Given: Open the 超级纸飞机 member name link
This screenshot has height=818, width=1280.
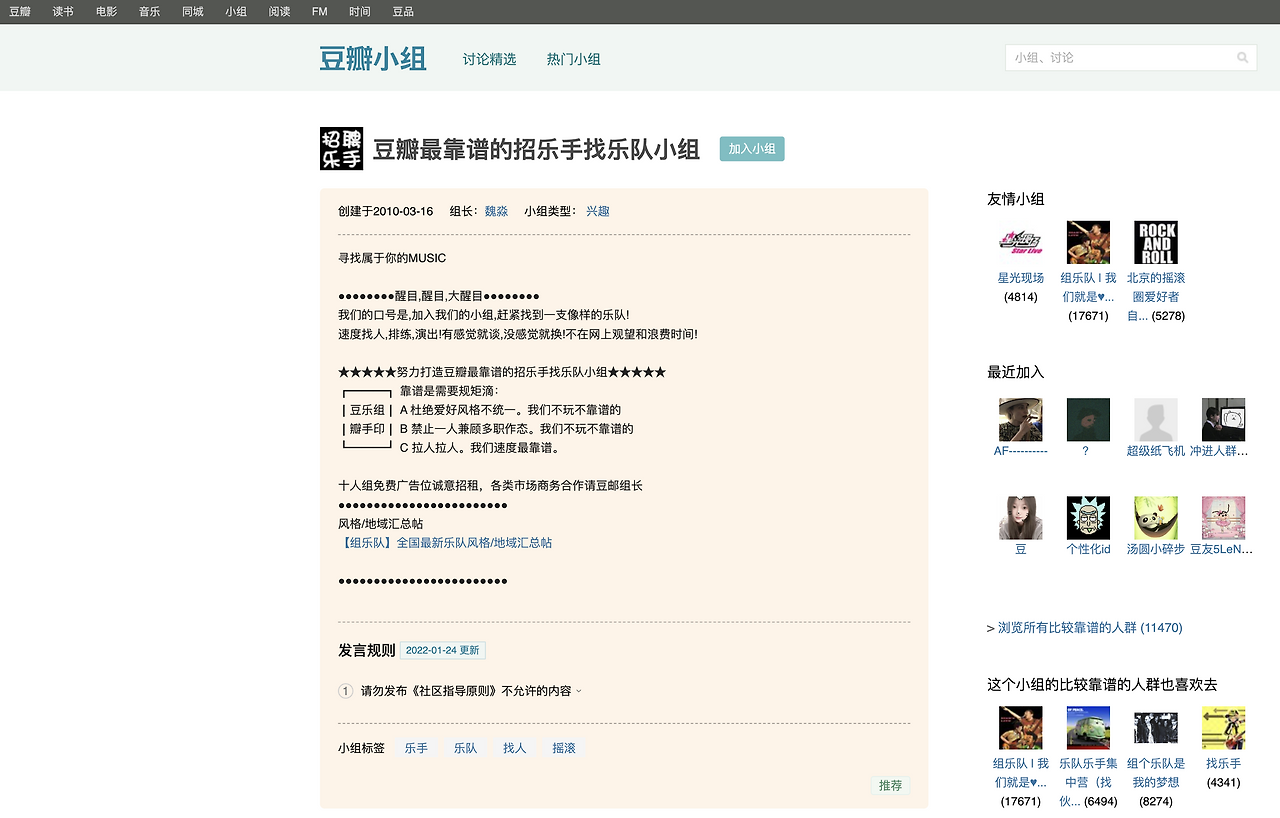Looking at the screenshot, I should click(1156, 451).
